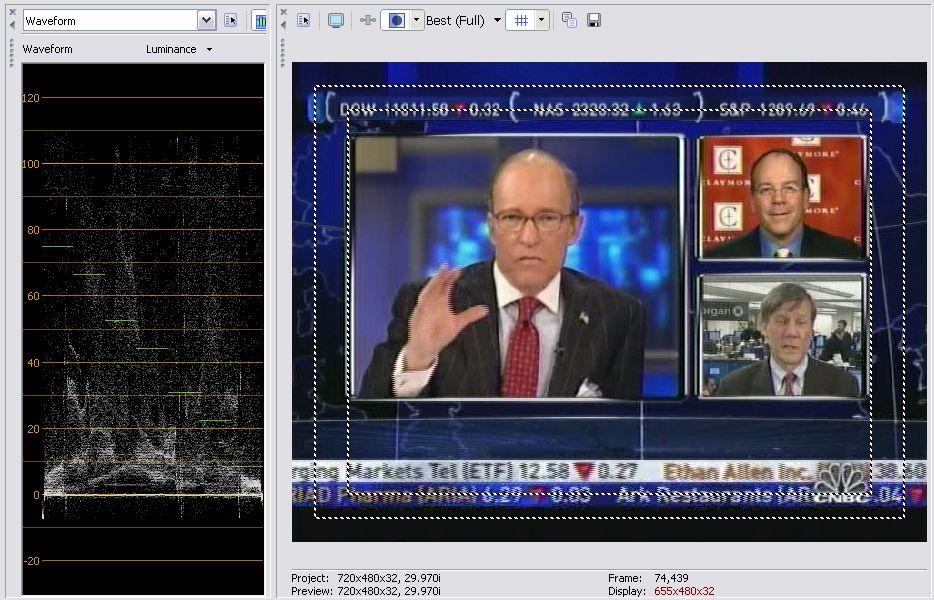
Task: Toggle the overlays grid button
Action: tap(521, 20)
